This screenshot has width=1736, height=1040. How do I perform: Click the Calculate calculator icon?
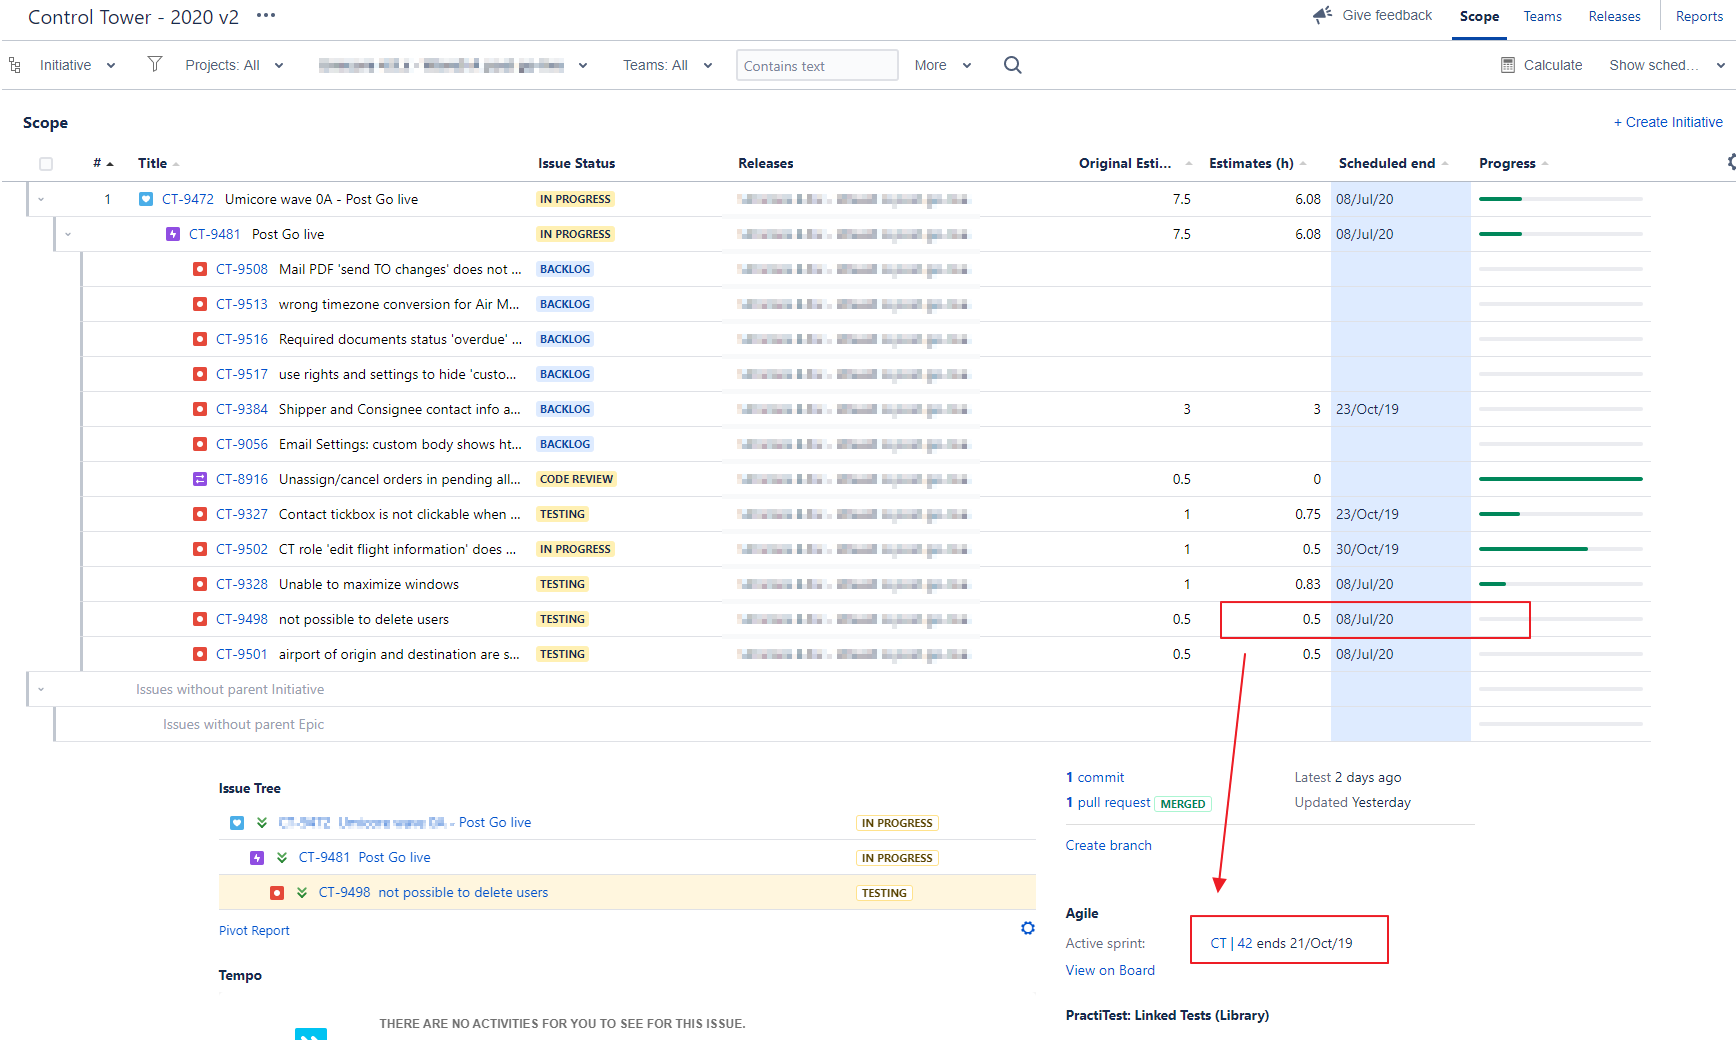[1508, 65]
